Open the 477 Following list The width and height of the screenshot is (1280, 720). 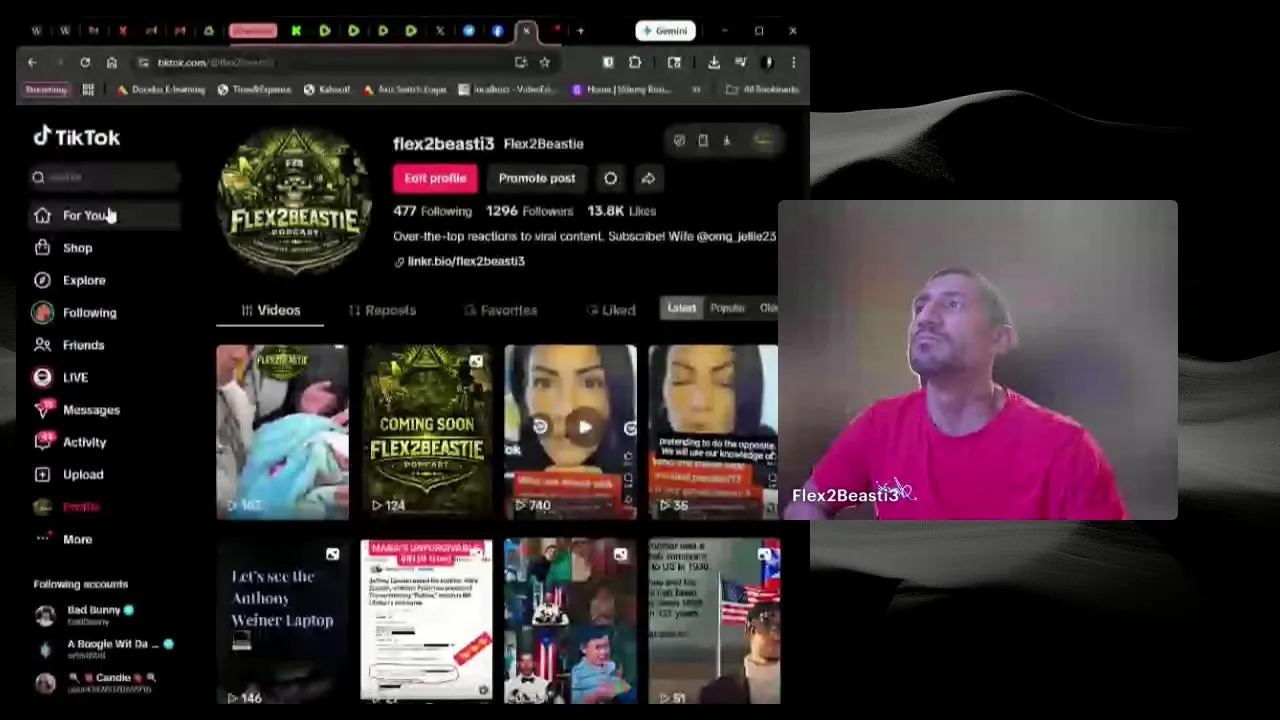click(x=432, y=211)
